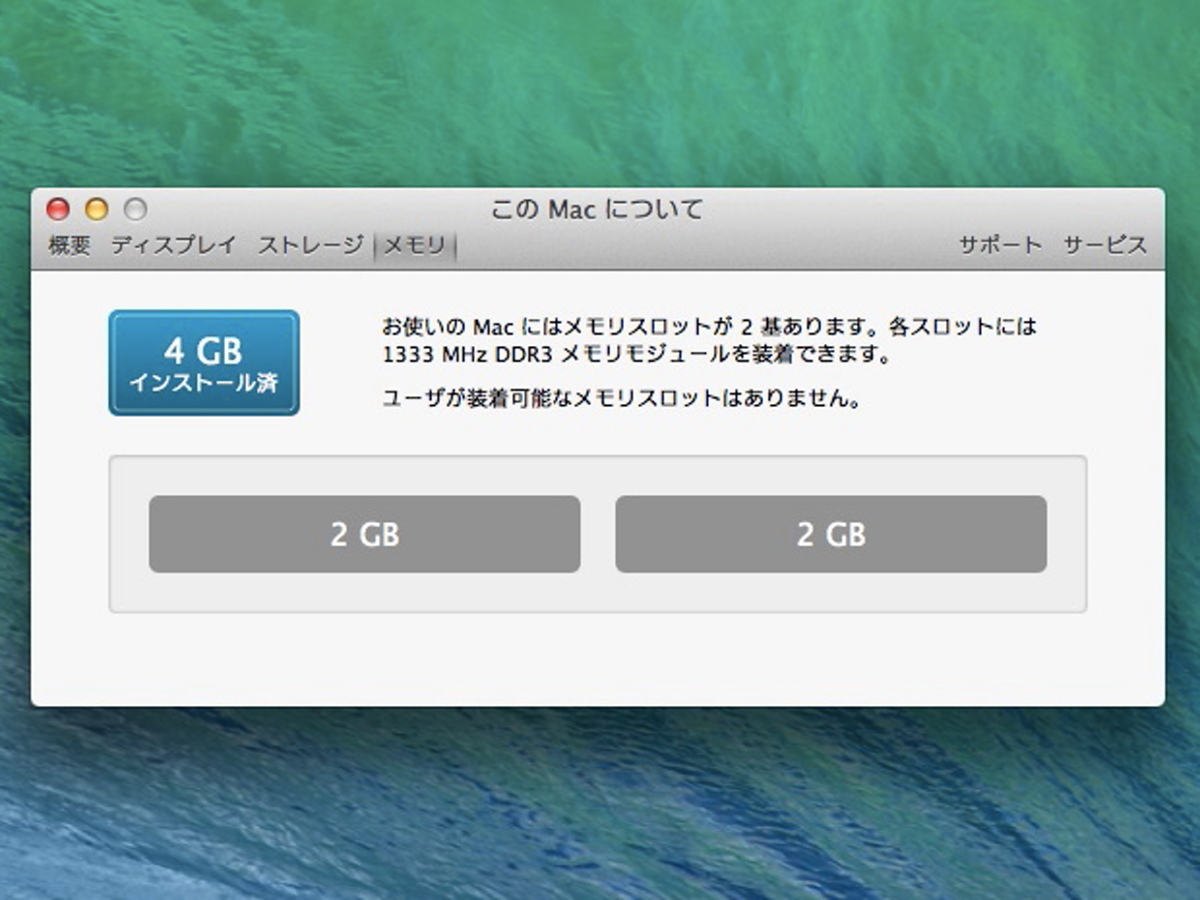Click the お使いの Mac にはメモリスロット text line

[709, 326]
